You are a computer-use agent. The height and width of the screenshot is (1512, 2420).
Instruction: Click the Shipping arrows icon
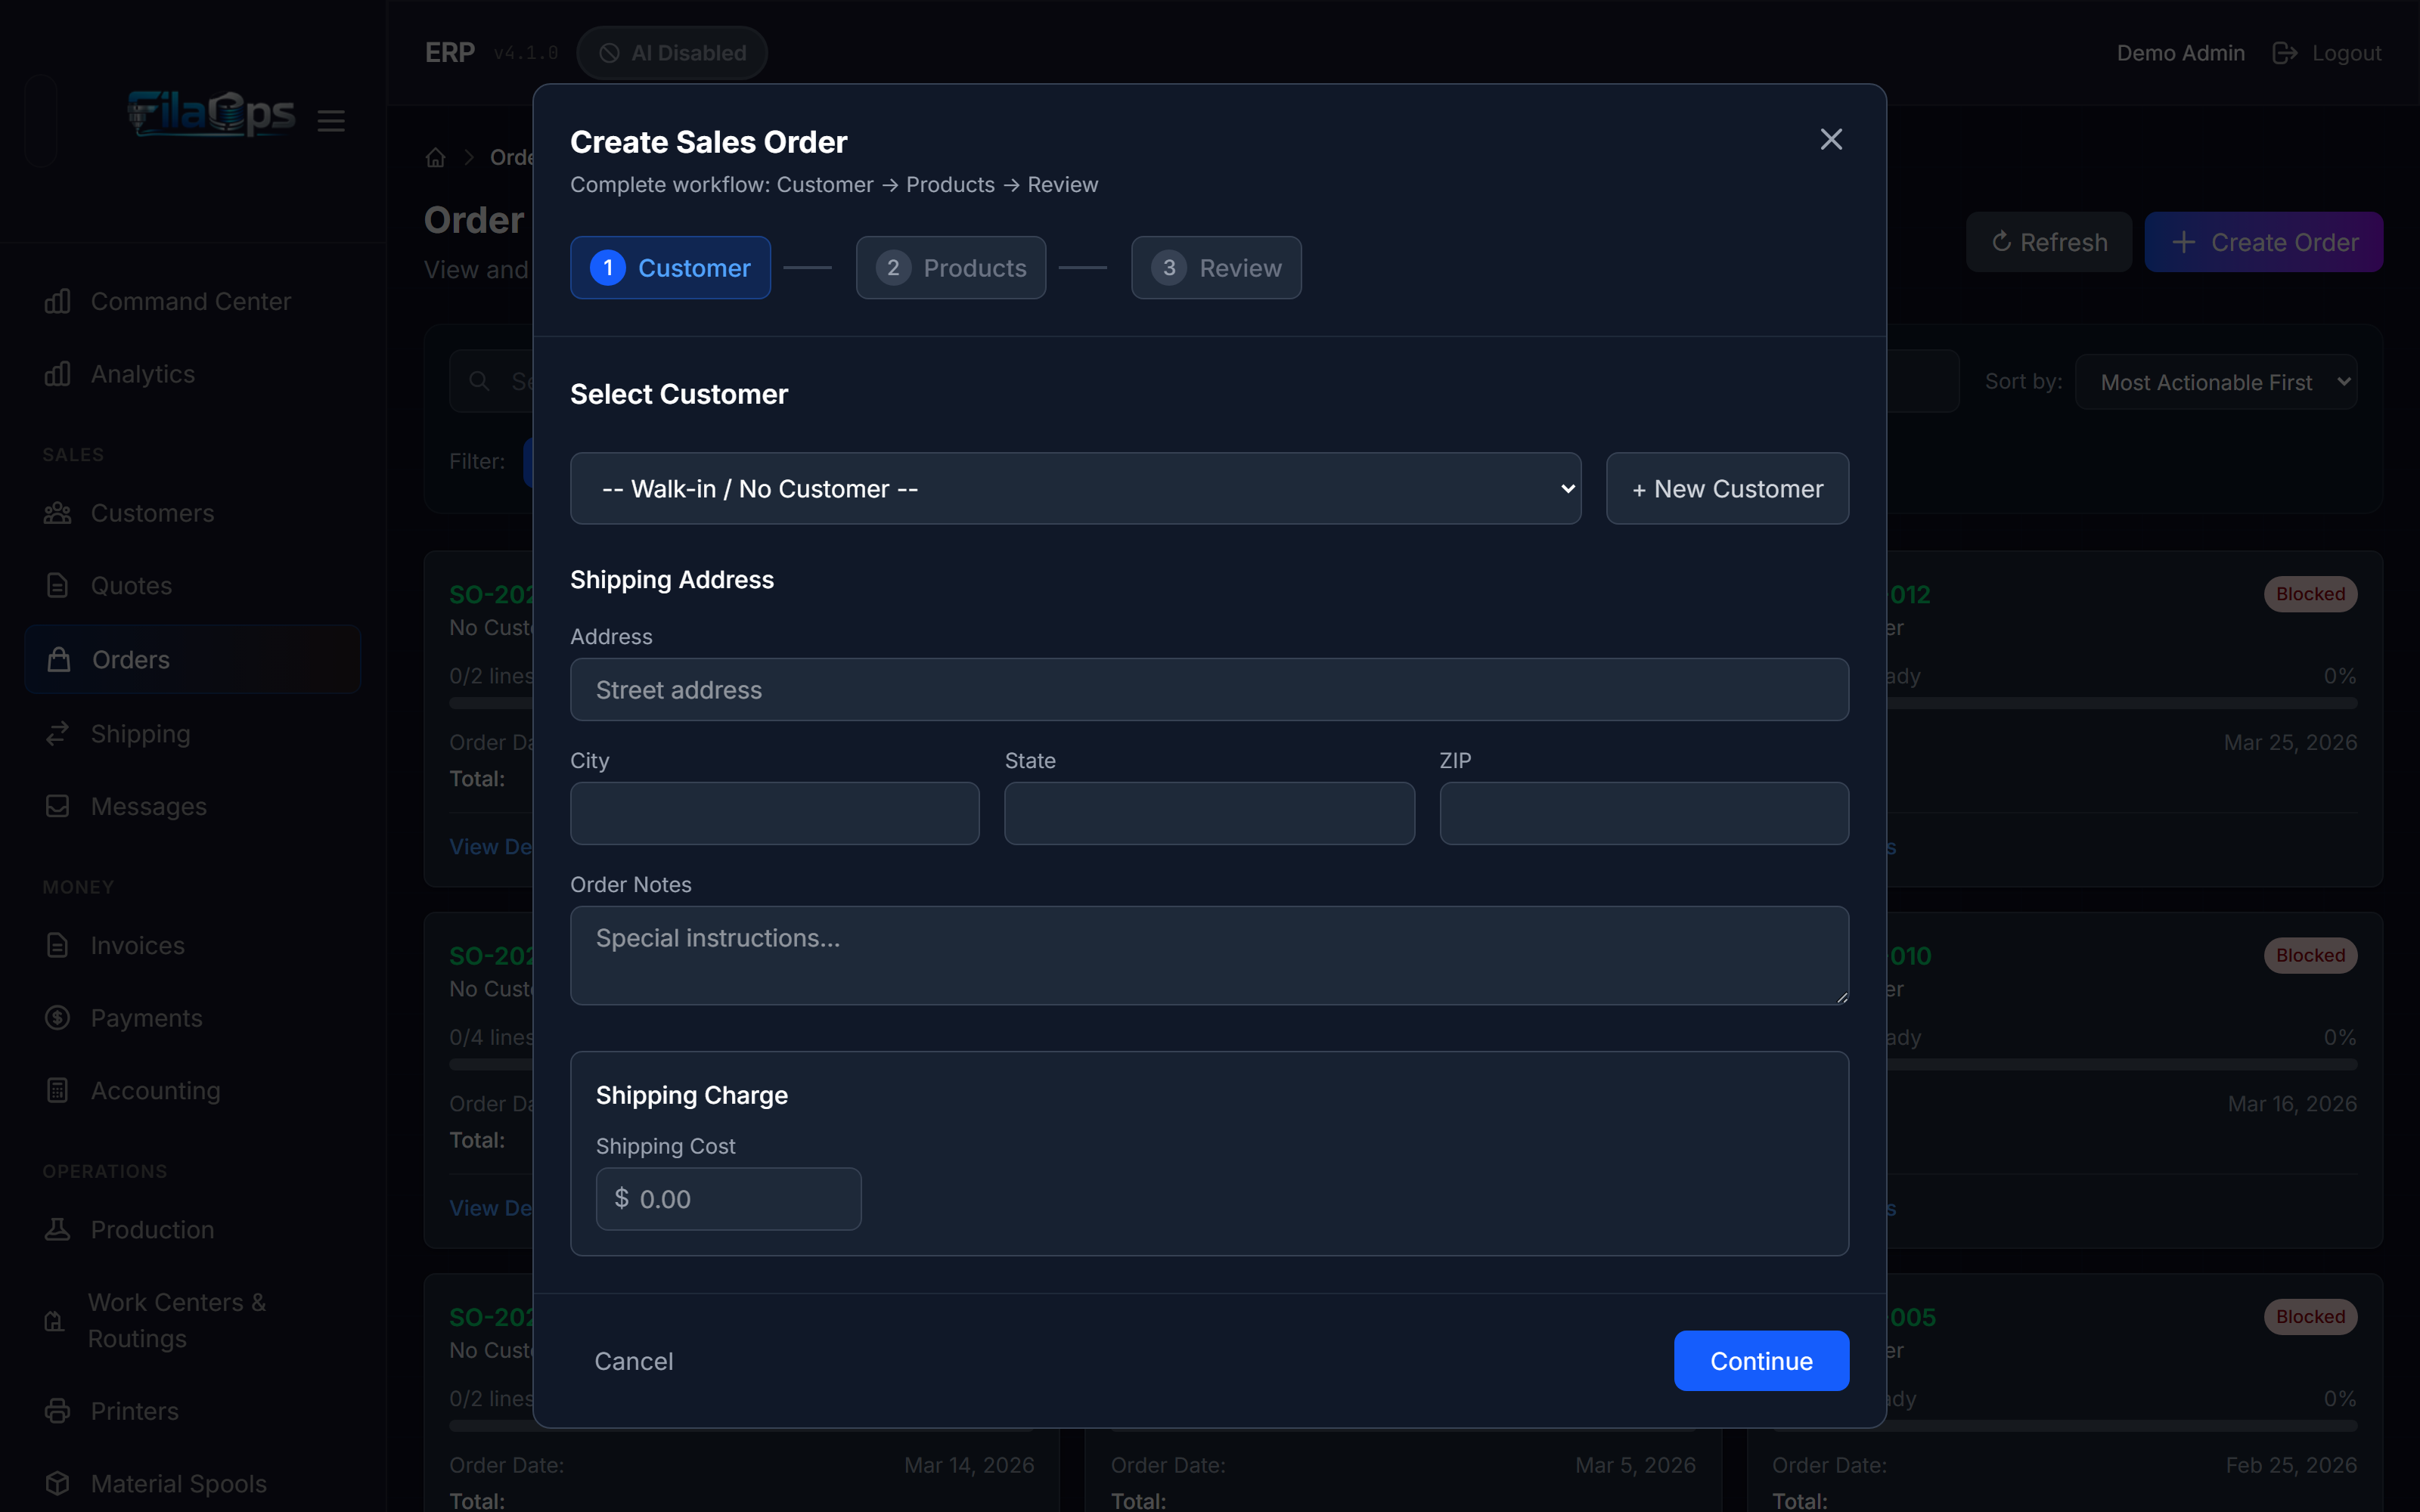pyautogui.click(x=58, y=733)
